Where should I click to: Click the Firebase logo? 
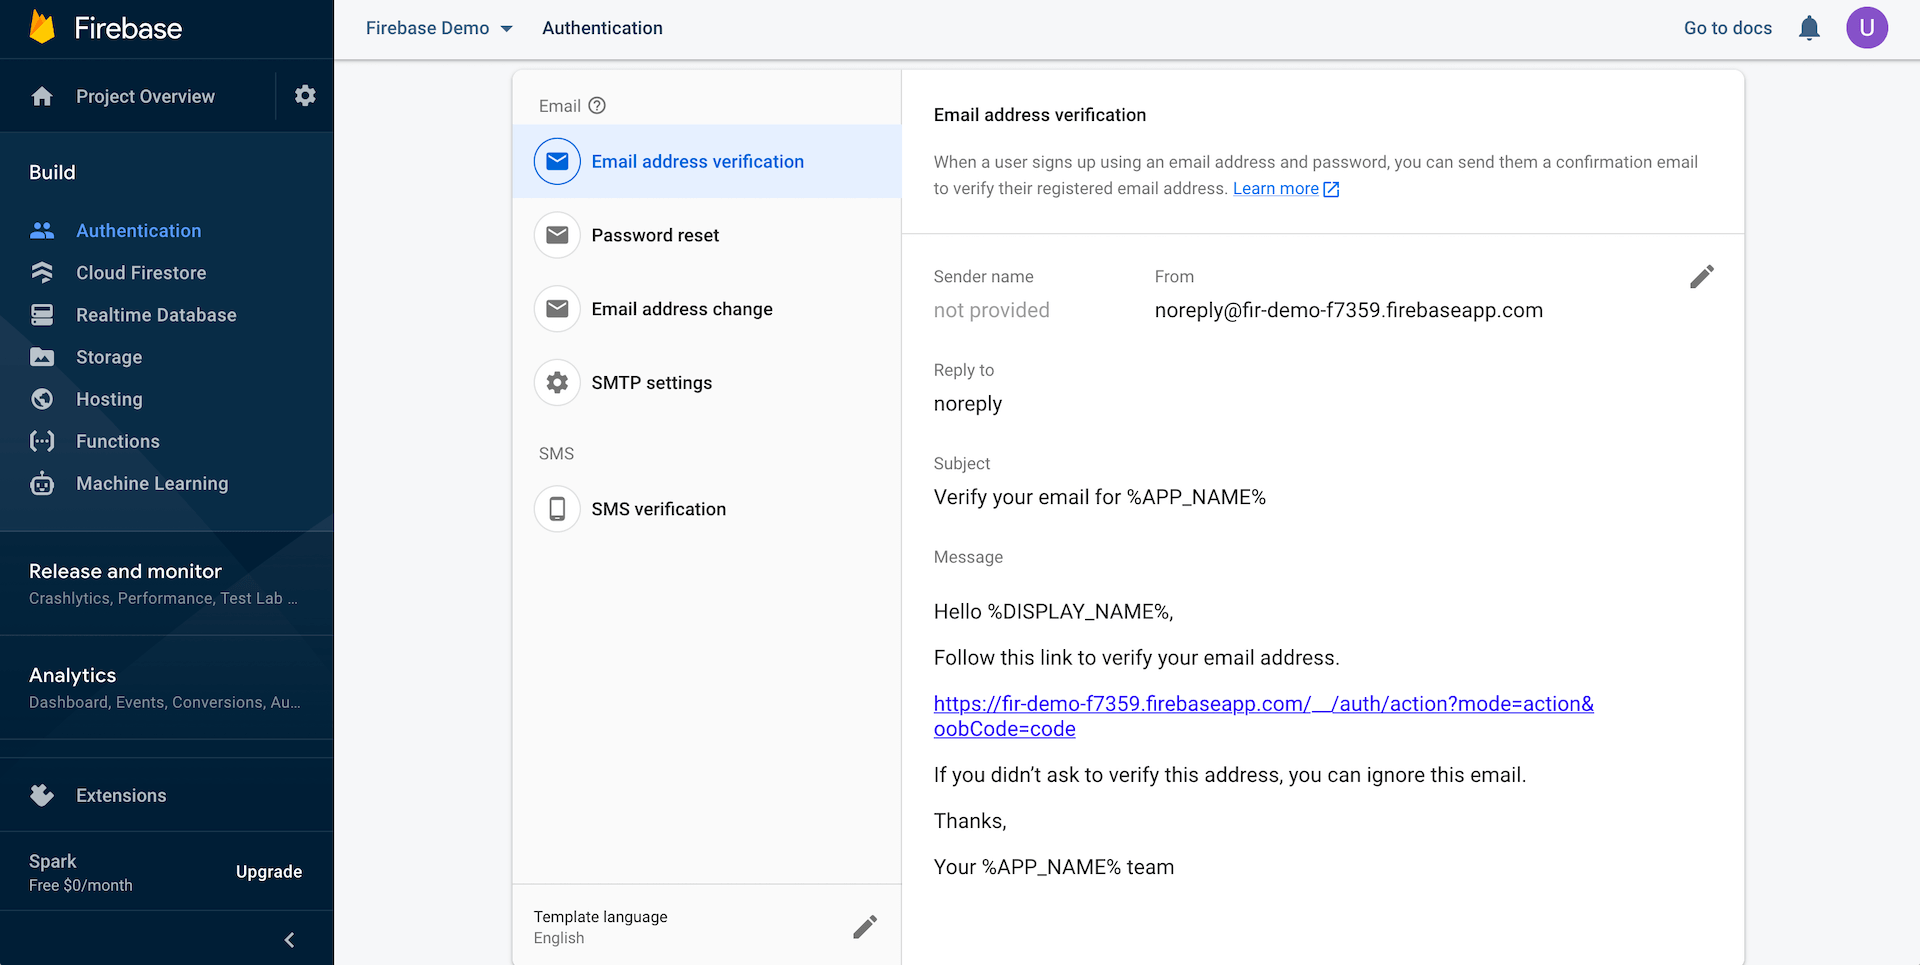pyautogui.click(x=42, y=28)
